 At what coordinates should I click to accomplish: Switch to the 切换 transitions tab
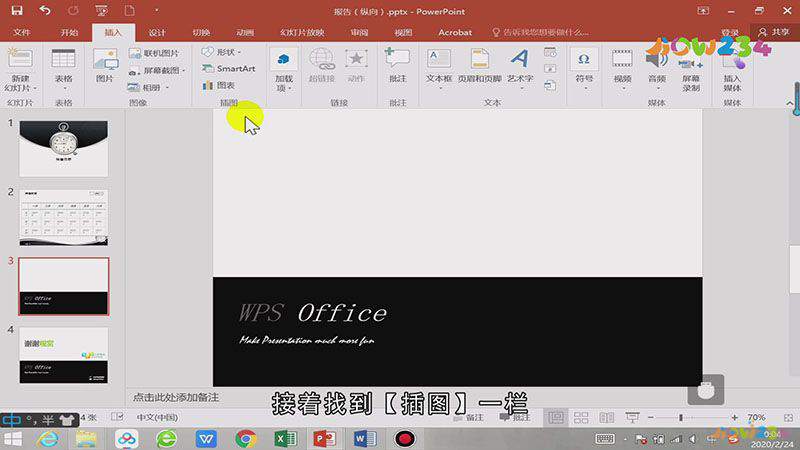(201, 32)
